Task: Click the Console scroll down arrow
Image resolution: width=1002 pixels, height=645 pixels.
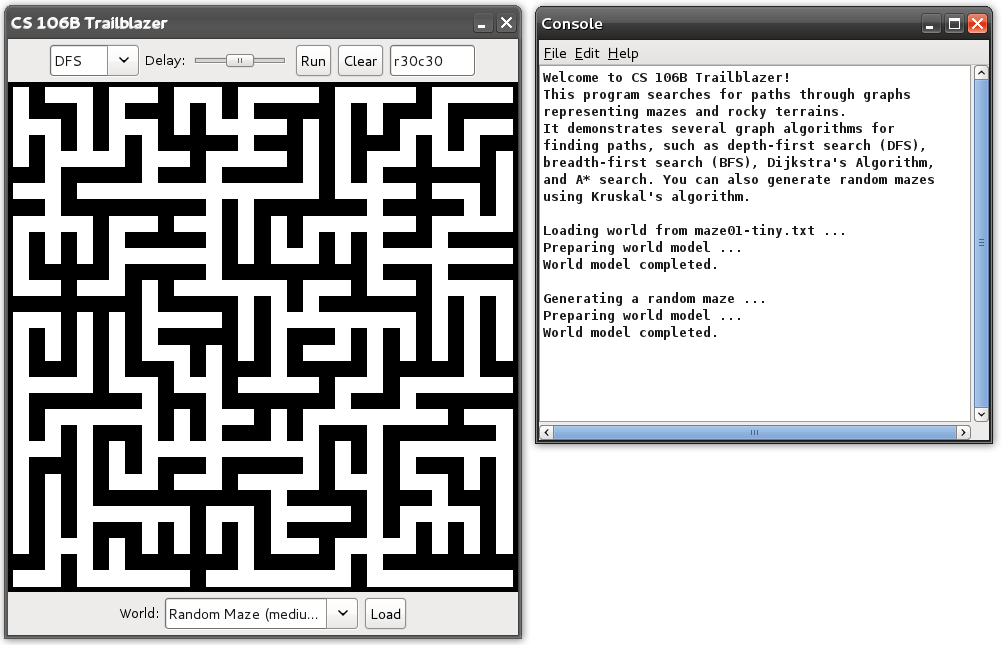Action: [x=981, y=414]
